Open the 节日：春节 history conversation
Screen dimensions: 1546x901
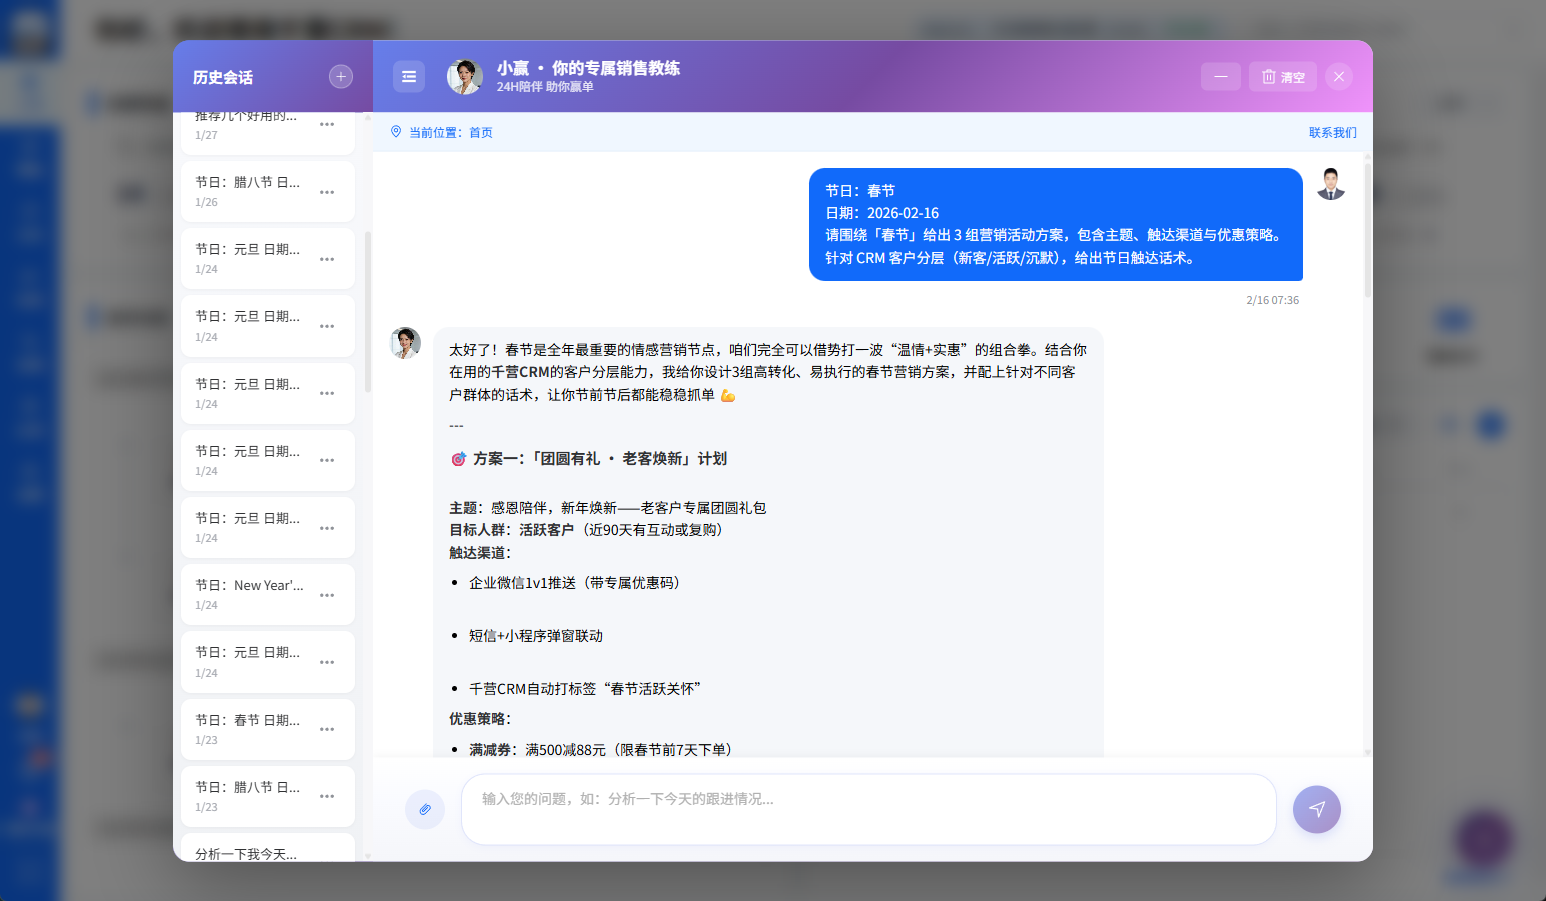(248, 728)
